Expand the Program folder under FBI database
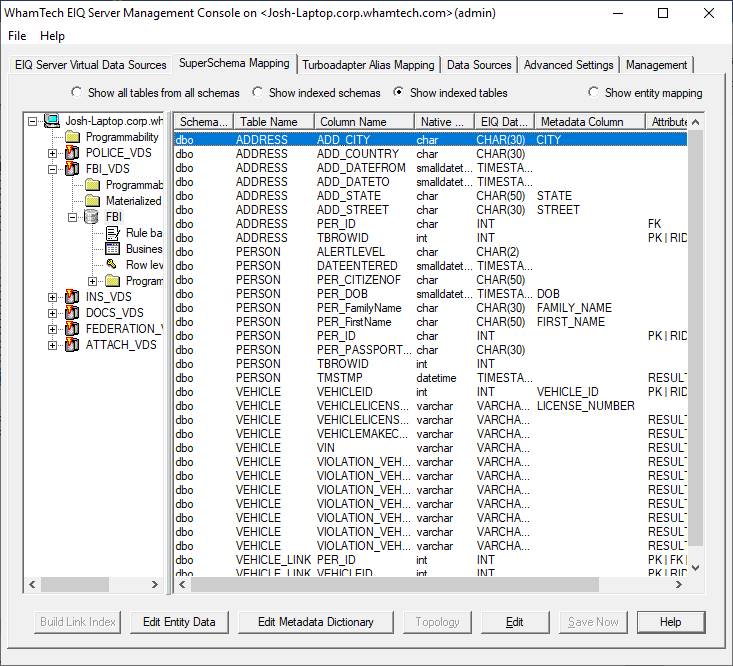The image size is (733, 666). (93, 281)
